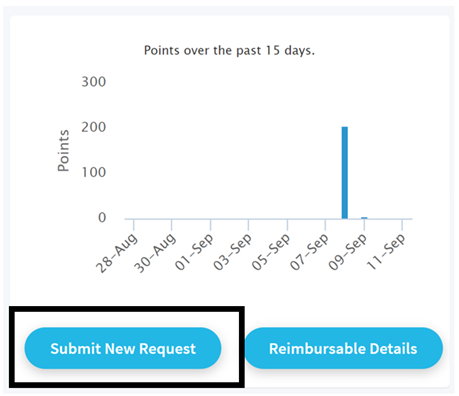Select the 100 y-axis value

[94, 172]
